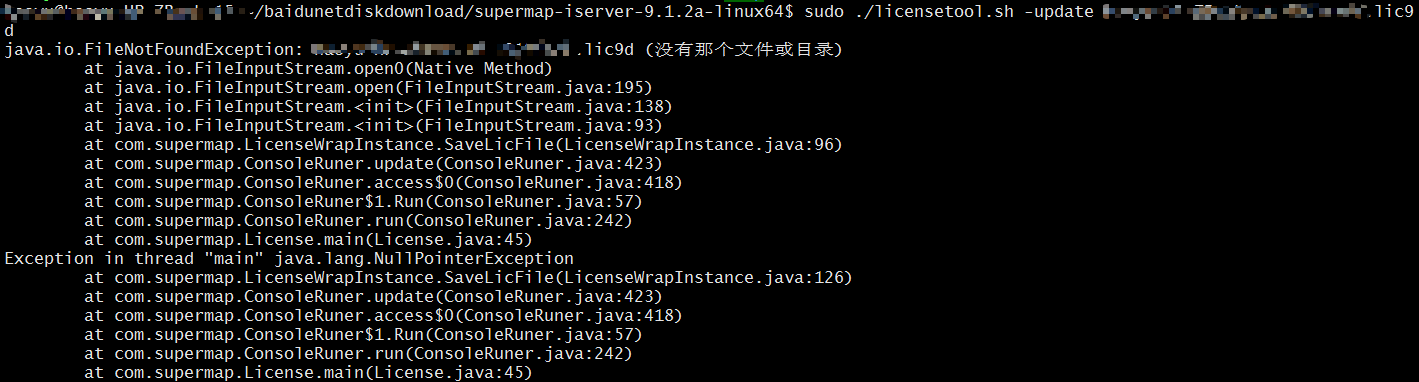Screen dimensions: 1419x382
Task: Click the wrapped 'd' character on second line
Action: click(9, 31)
